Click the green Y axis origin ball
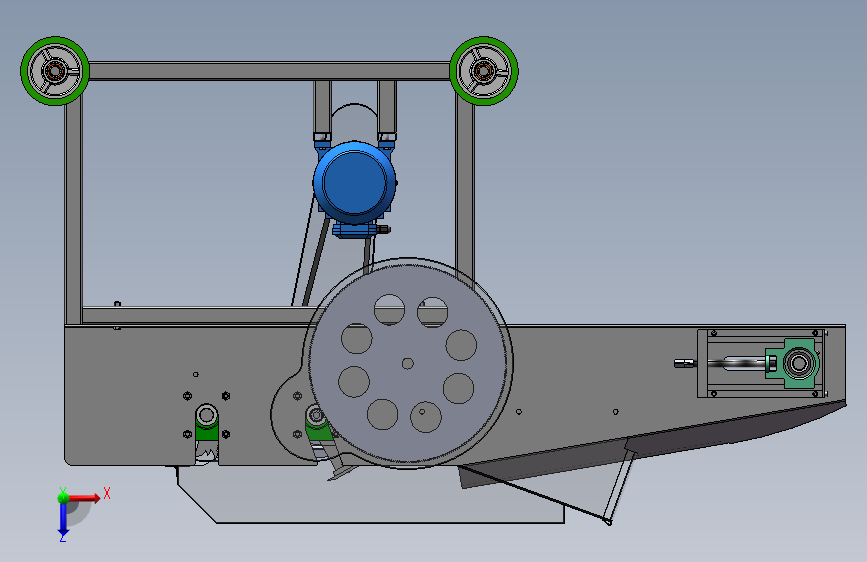The height and width of the screenshot is (562, 867). click(x=63, y=498)
